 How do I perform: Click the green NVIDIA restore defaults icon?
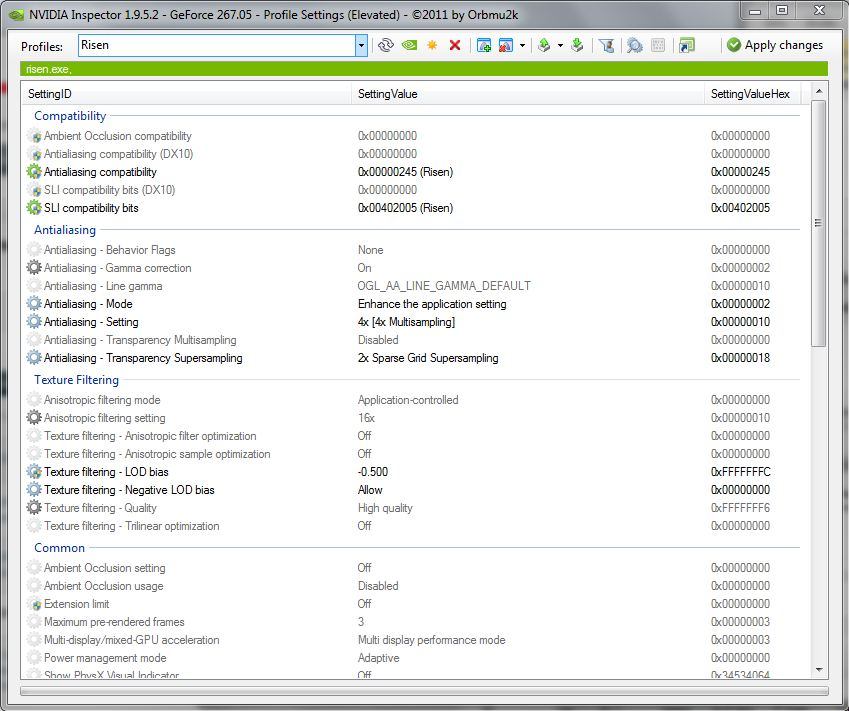click(409, 45)
